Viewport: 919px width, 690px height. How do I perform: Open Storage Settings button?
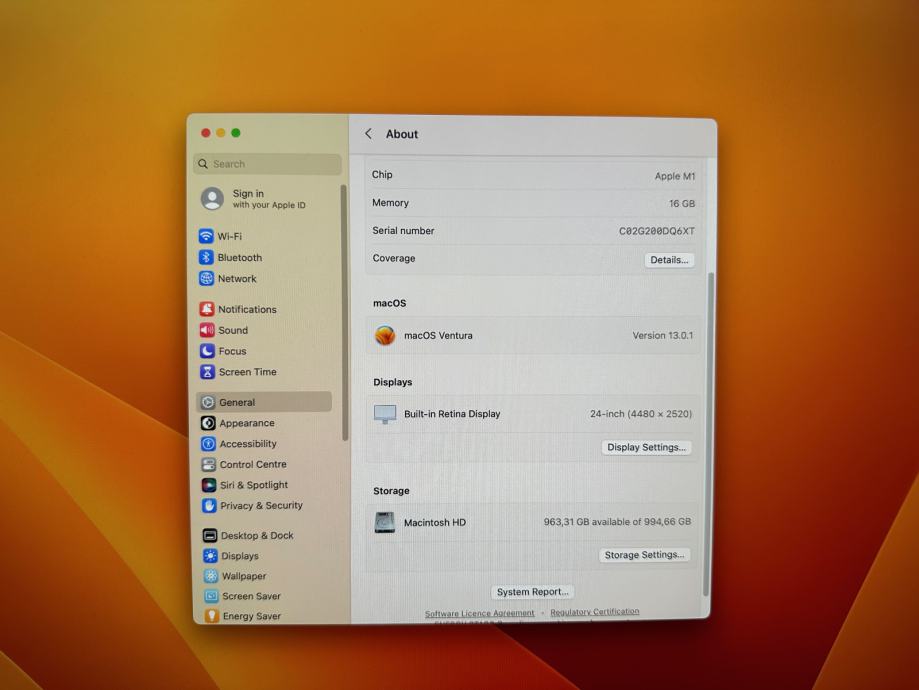click(644, 555)
